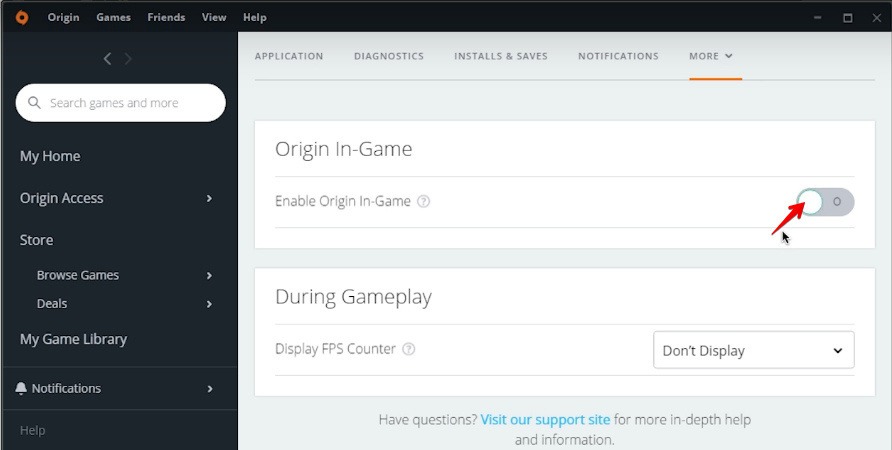The height and width of the screenshot is (450, 892).
Task: Focus the Search games and more field
Action: [x=121, y=103]
